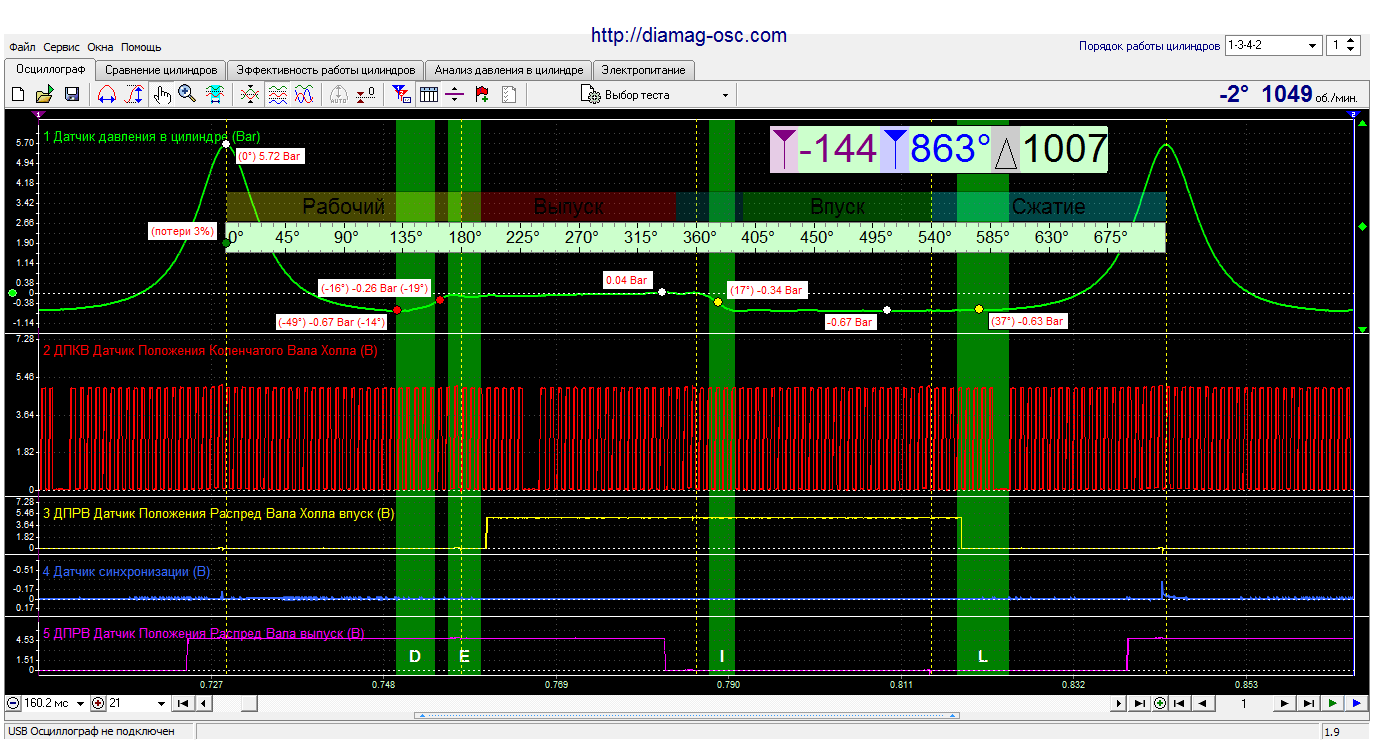1382x744 pixels.
Task: Click green band label L
Action: 983,656
